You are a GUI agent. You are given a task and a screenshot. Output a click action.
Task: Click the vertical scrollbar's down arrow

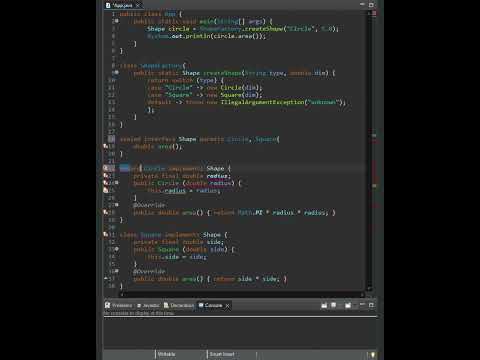369,288
